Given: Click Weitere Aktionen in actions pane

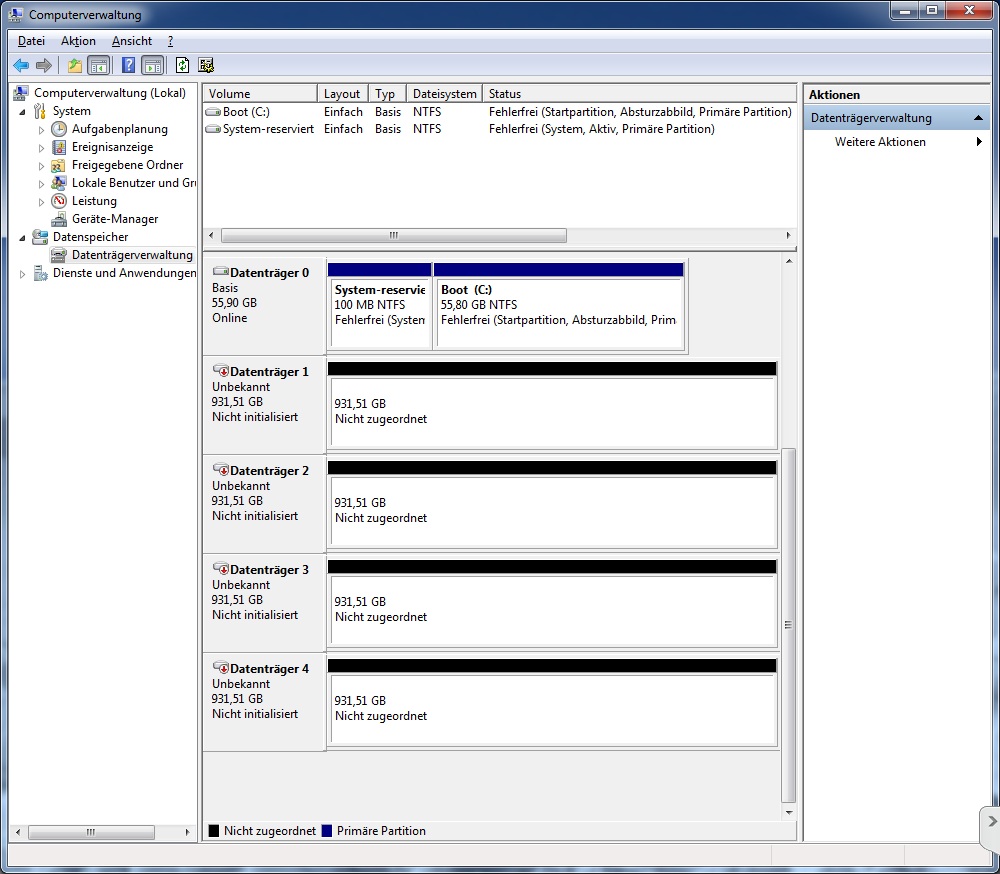Looking at the screenshot, I should click(x=880, y=142).
